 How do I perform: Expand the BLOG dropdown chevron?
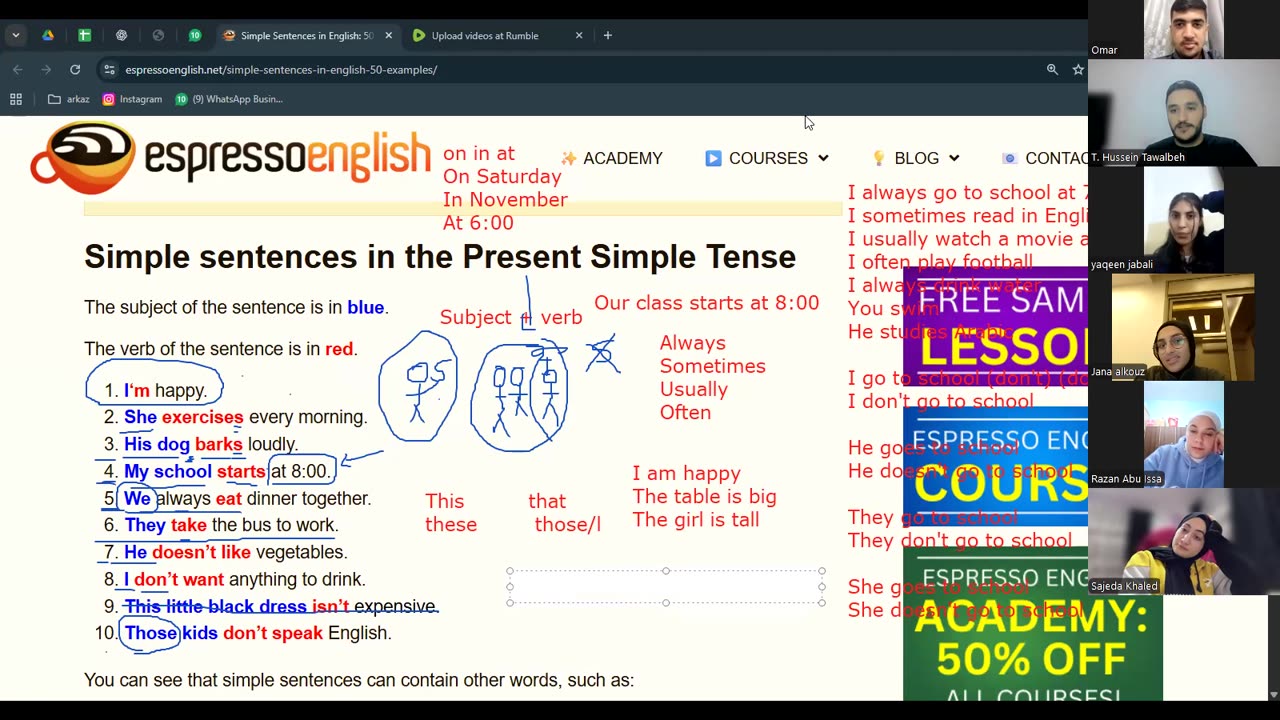click(x=954, y=158)
